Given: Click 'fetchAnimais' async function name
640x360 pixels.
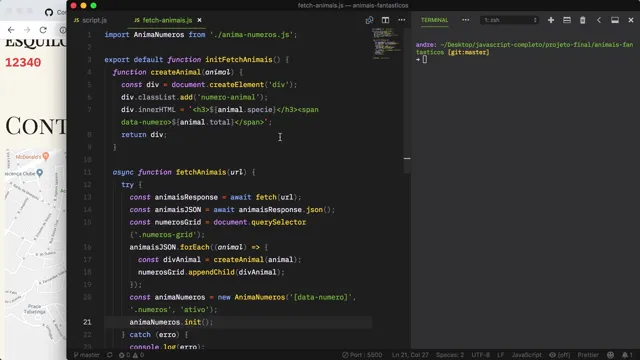Looking at the screenshot, I should (x=201, y=172).
